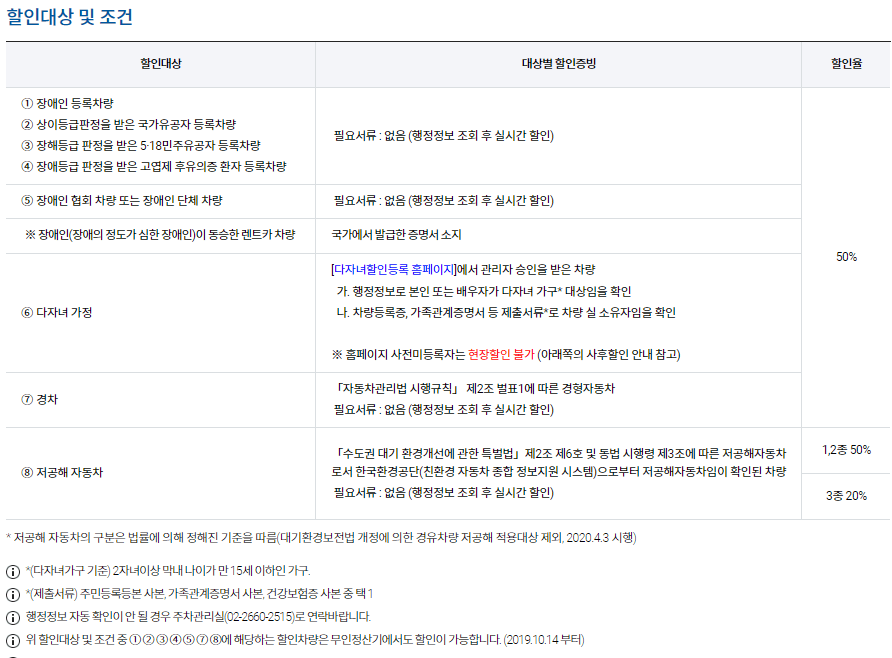Click the info icon beside 무인정산기 할인 note

[13, 641]
